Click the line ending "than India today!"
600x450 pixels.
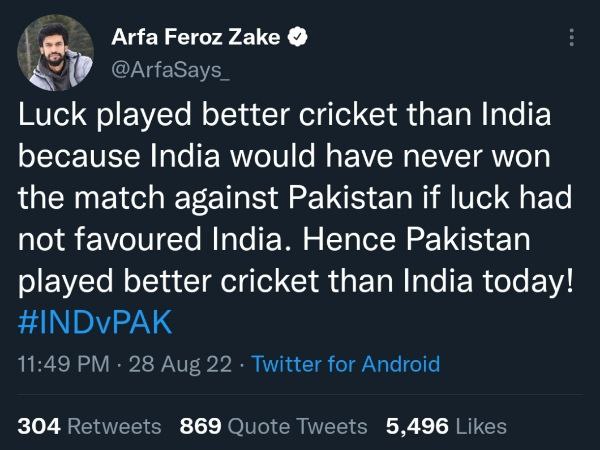(x=297, y=280)
